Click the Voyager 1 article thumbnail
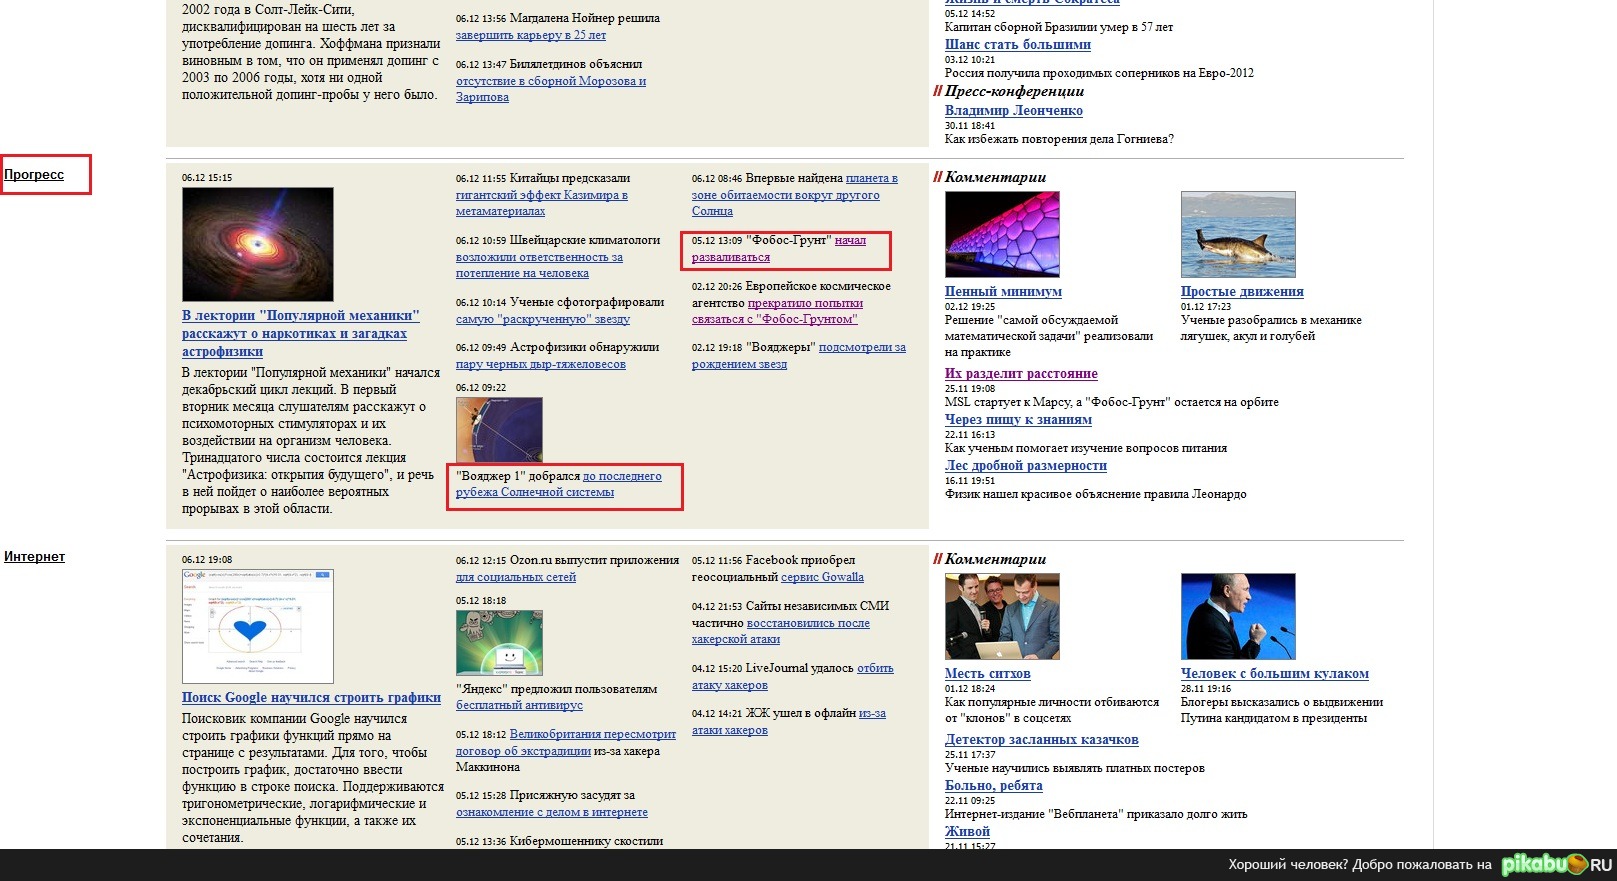This screenshot has height=881, width=1617. 499,430
